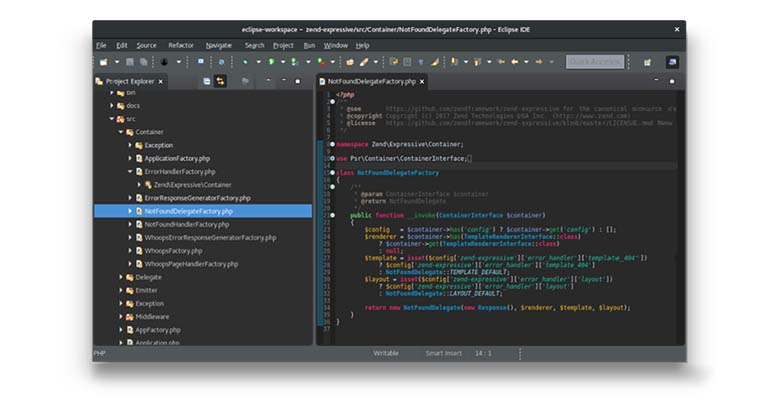Viewport: 768px width, 403px height.
Task: Toggle Mark Occurrences toolbar icon
Action: point(393,62)
